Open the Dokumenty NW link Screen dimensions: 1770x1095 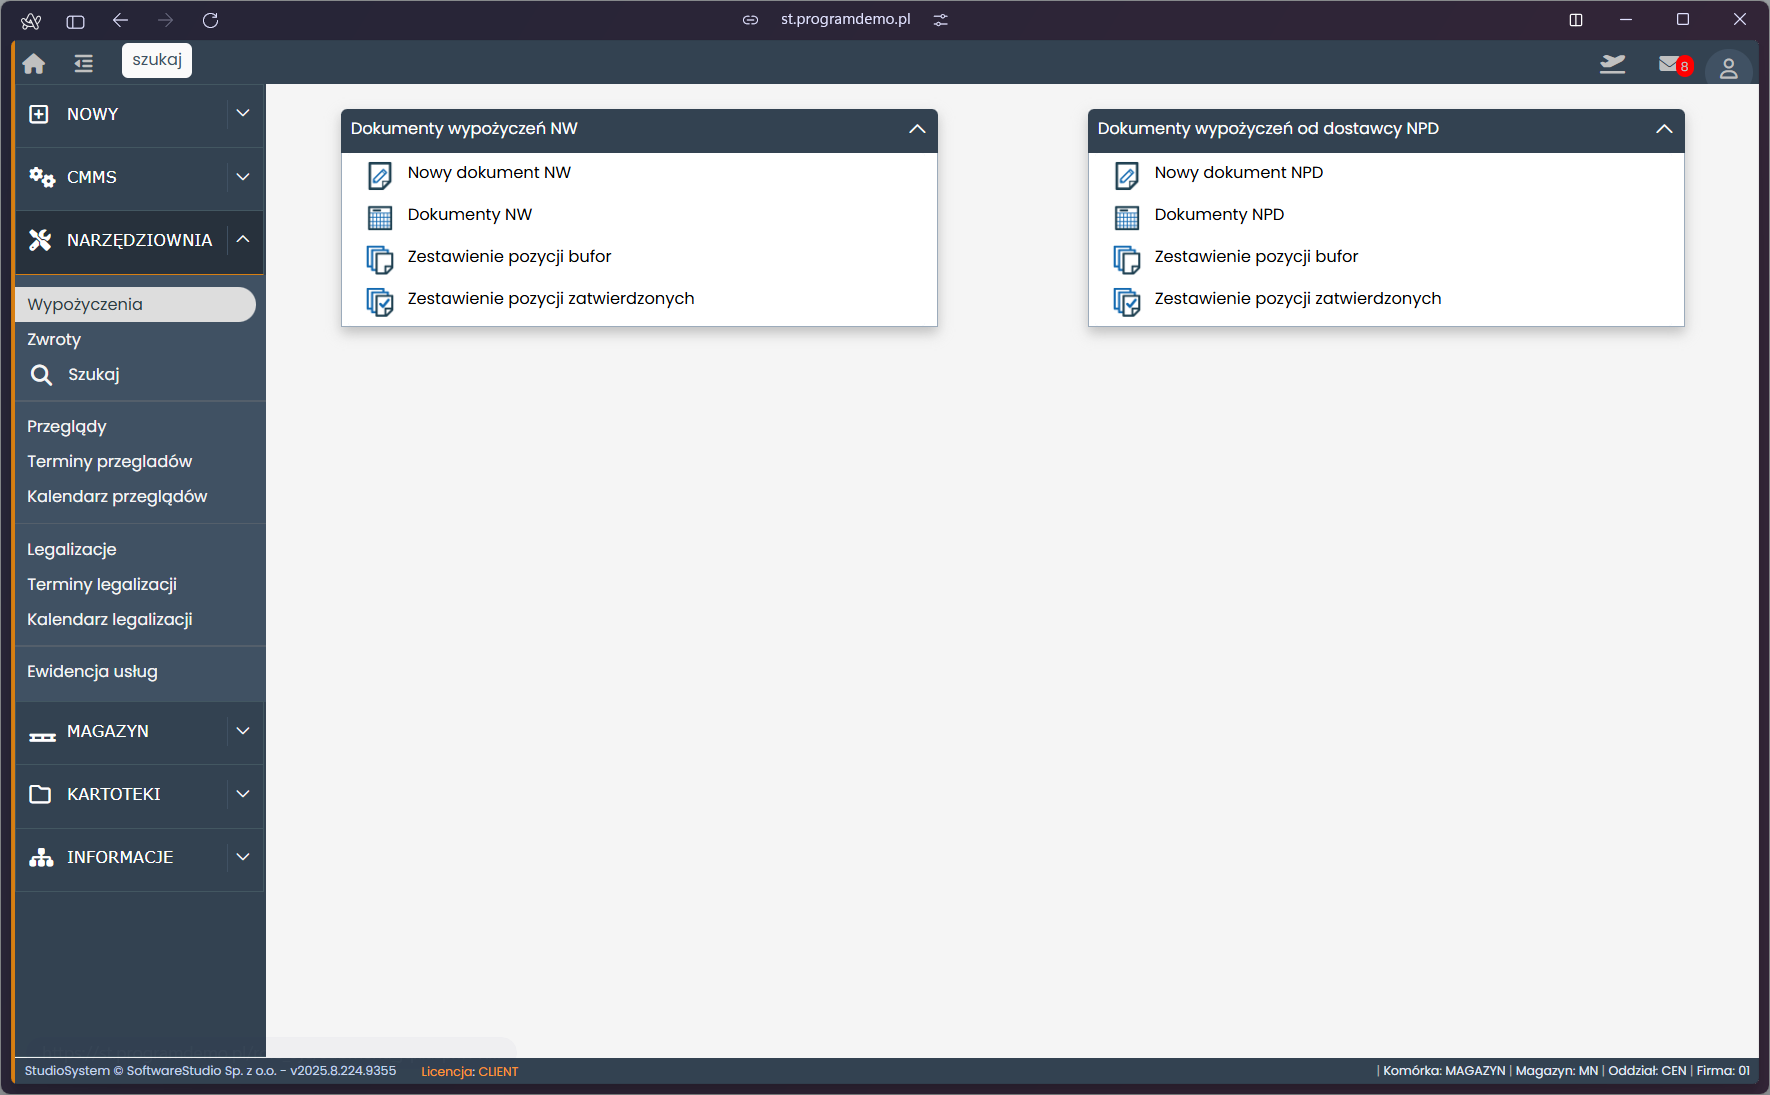pyautogui.click(x=470, y=215)
